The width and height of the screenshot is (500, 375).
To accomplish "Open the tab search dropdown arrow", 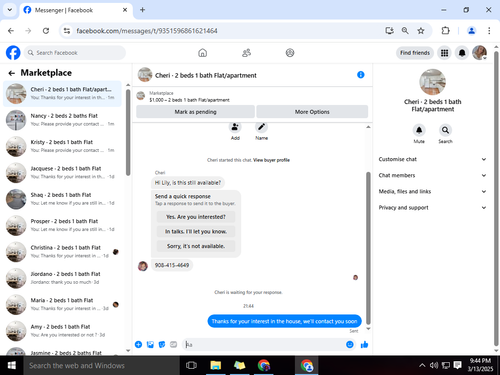I will coord(10,10).
